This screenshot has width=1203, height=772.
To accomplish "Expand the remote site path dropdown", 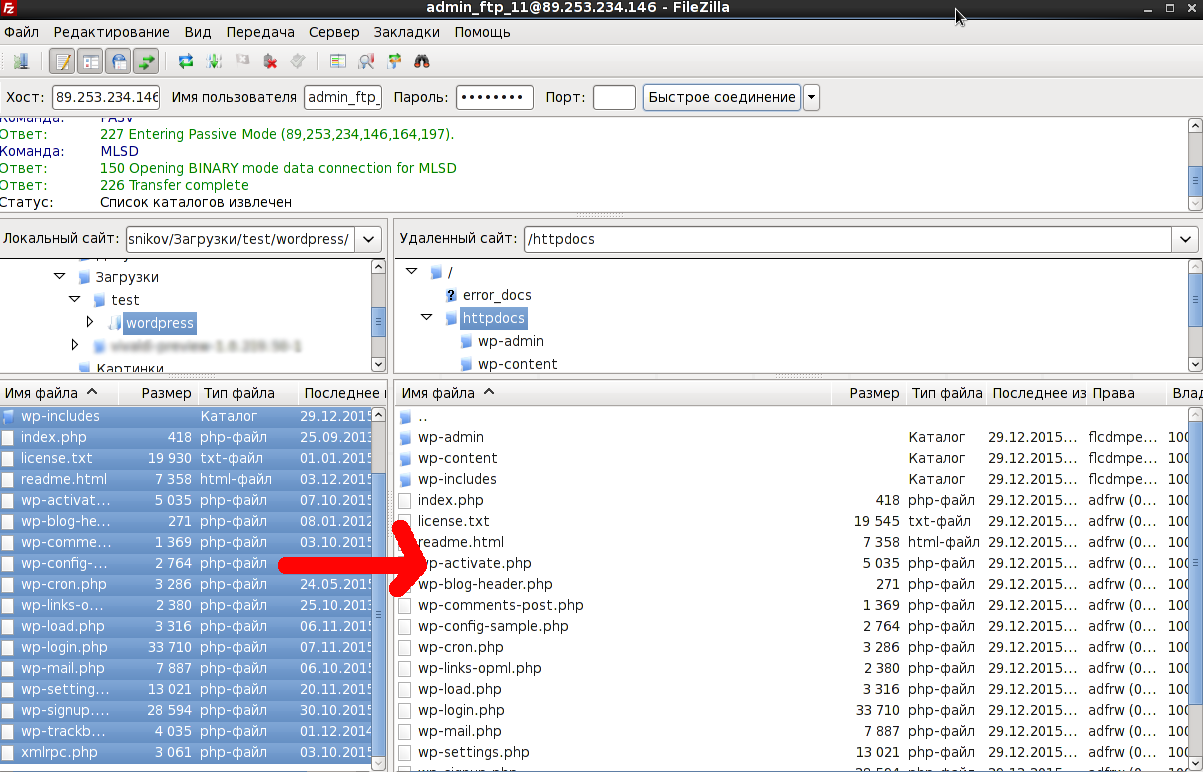I will point(1186,240).
